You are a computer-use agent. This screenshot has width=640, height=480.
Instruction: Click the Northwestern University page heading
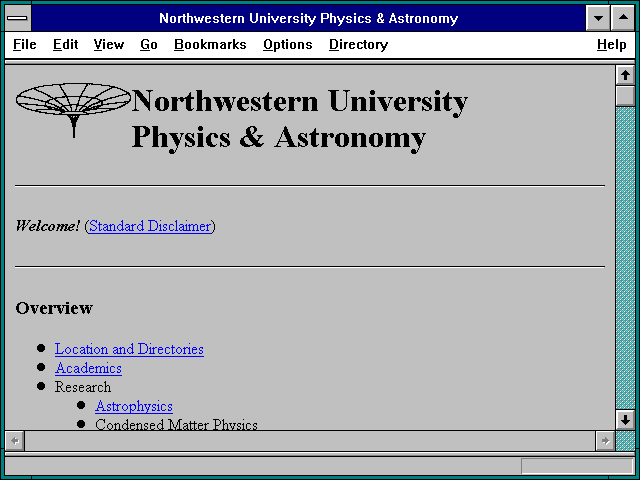(300, 119)
